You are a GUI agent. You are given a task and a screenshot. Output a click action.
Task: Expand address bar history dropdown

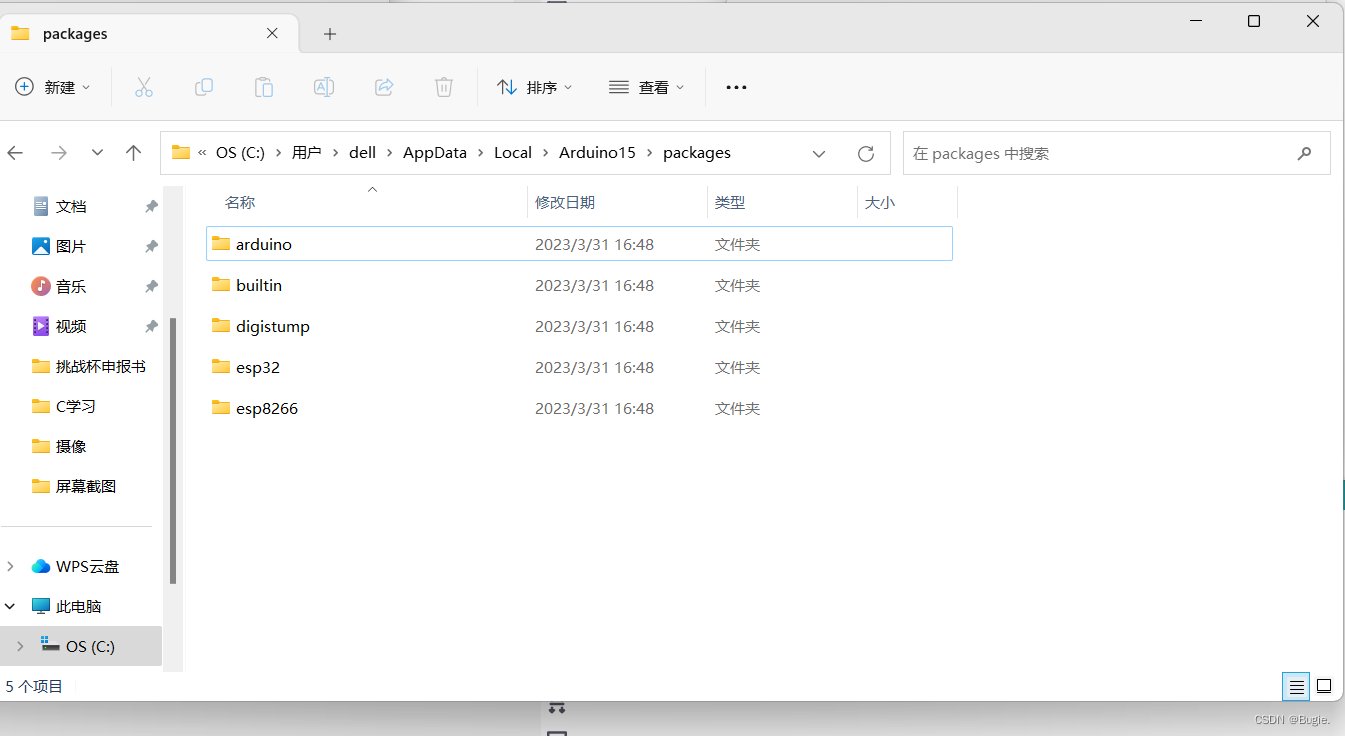coord(819,153)
